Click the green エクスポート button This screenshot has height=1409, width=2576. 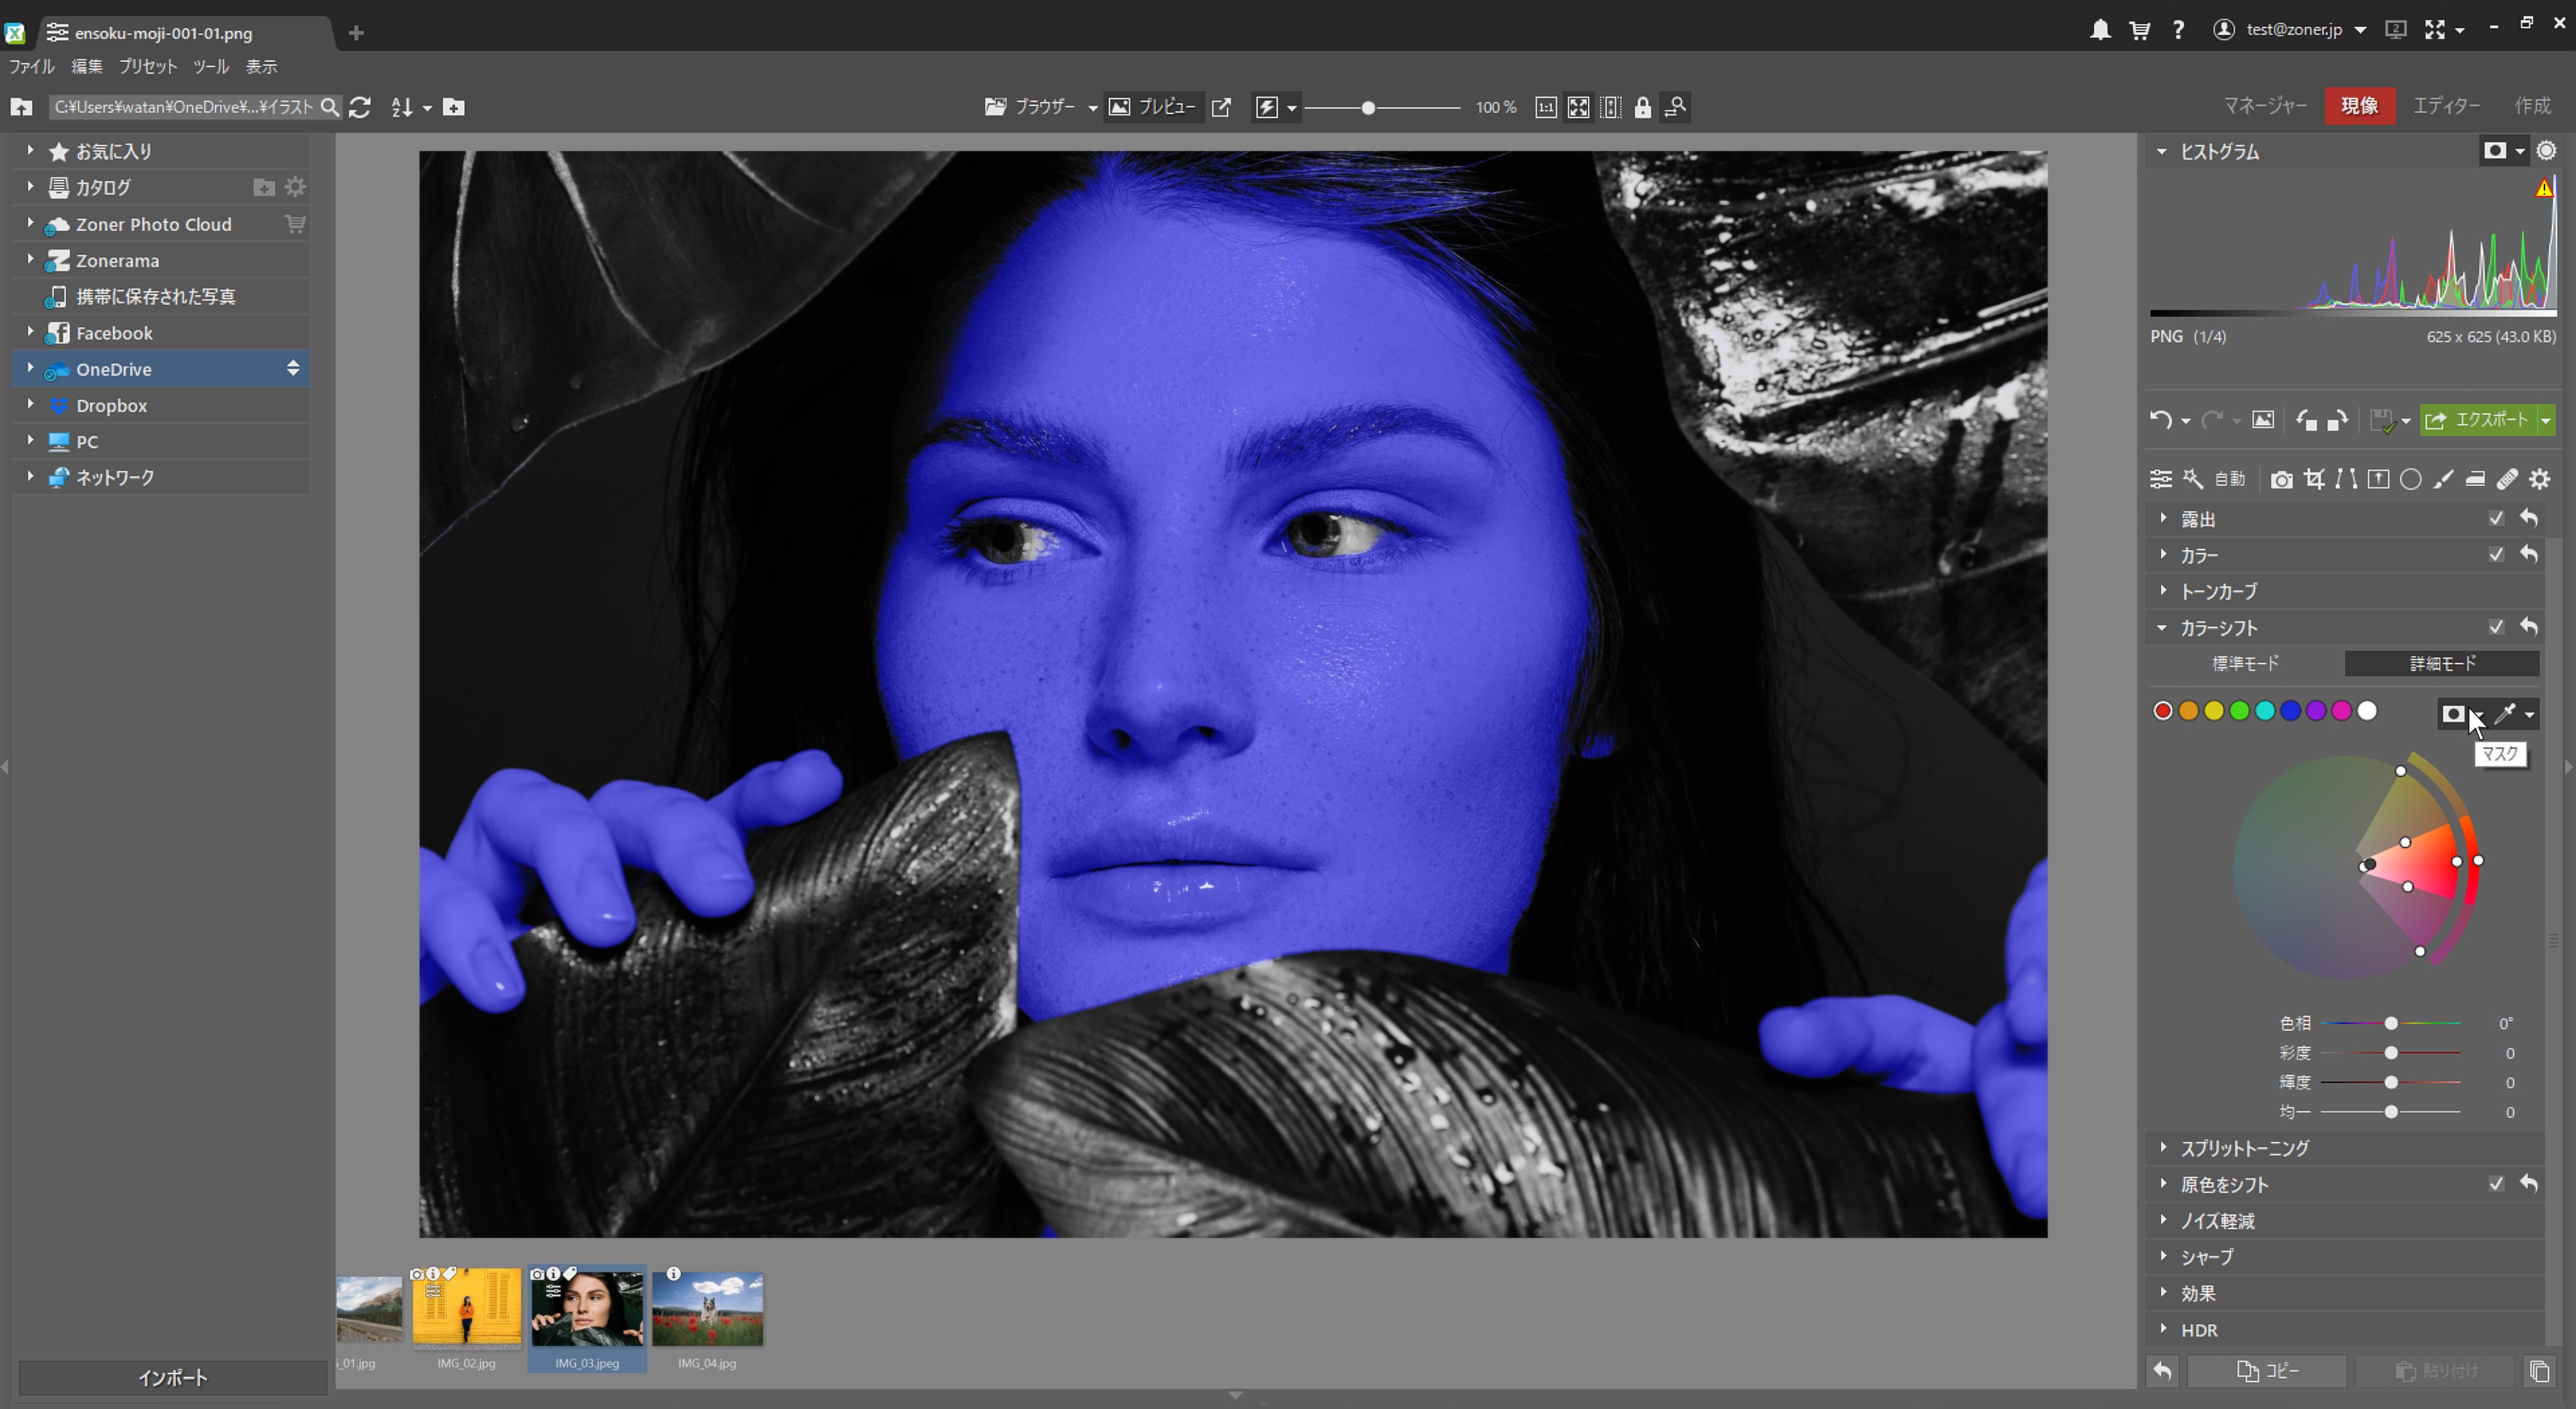coord(2479,421)
